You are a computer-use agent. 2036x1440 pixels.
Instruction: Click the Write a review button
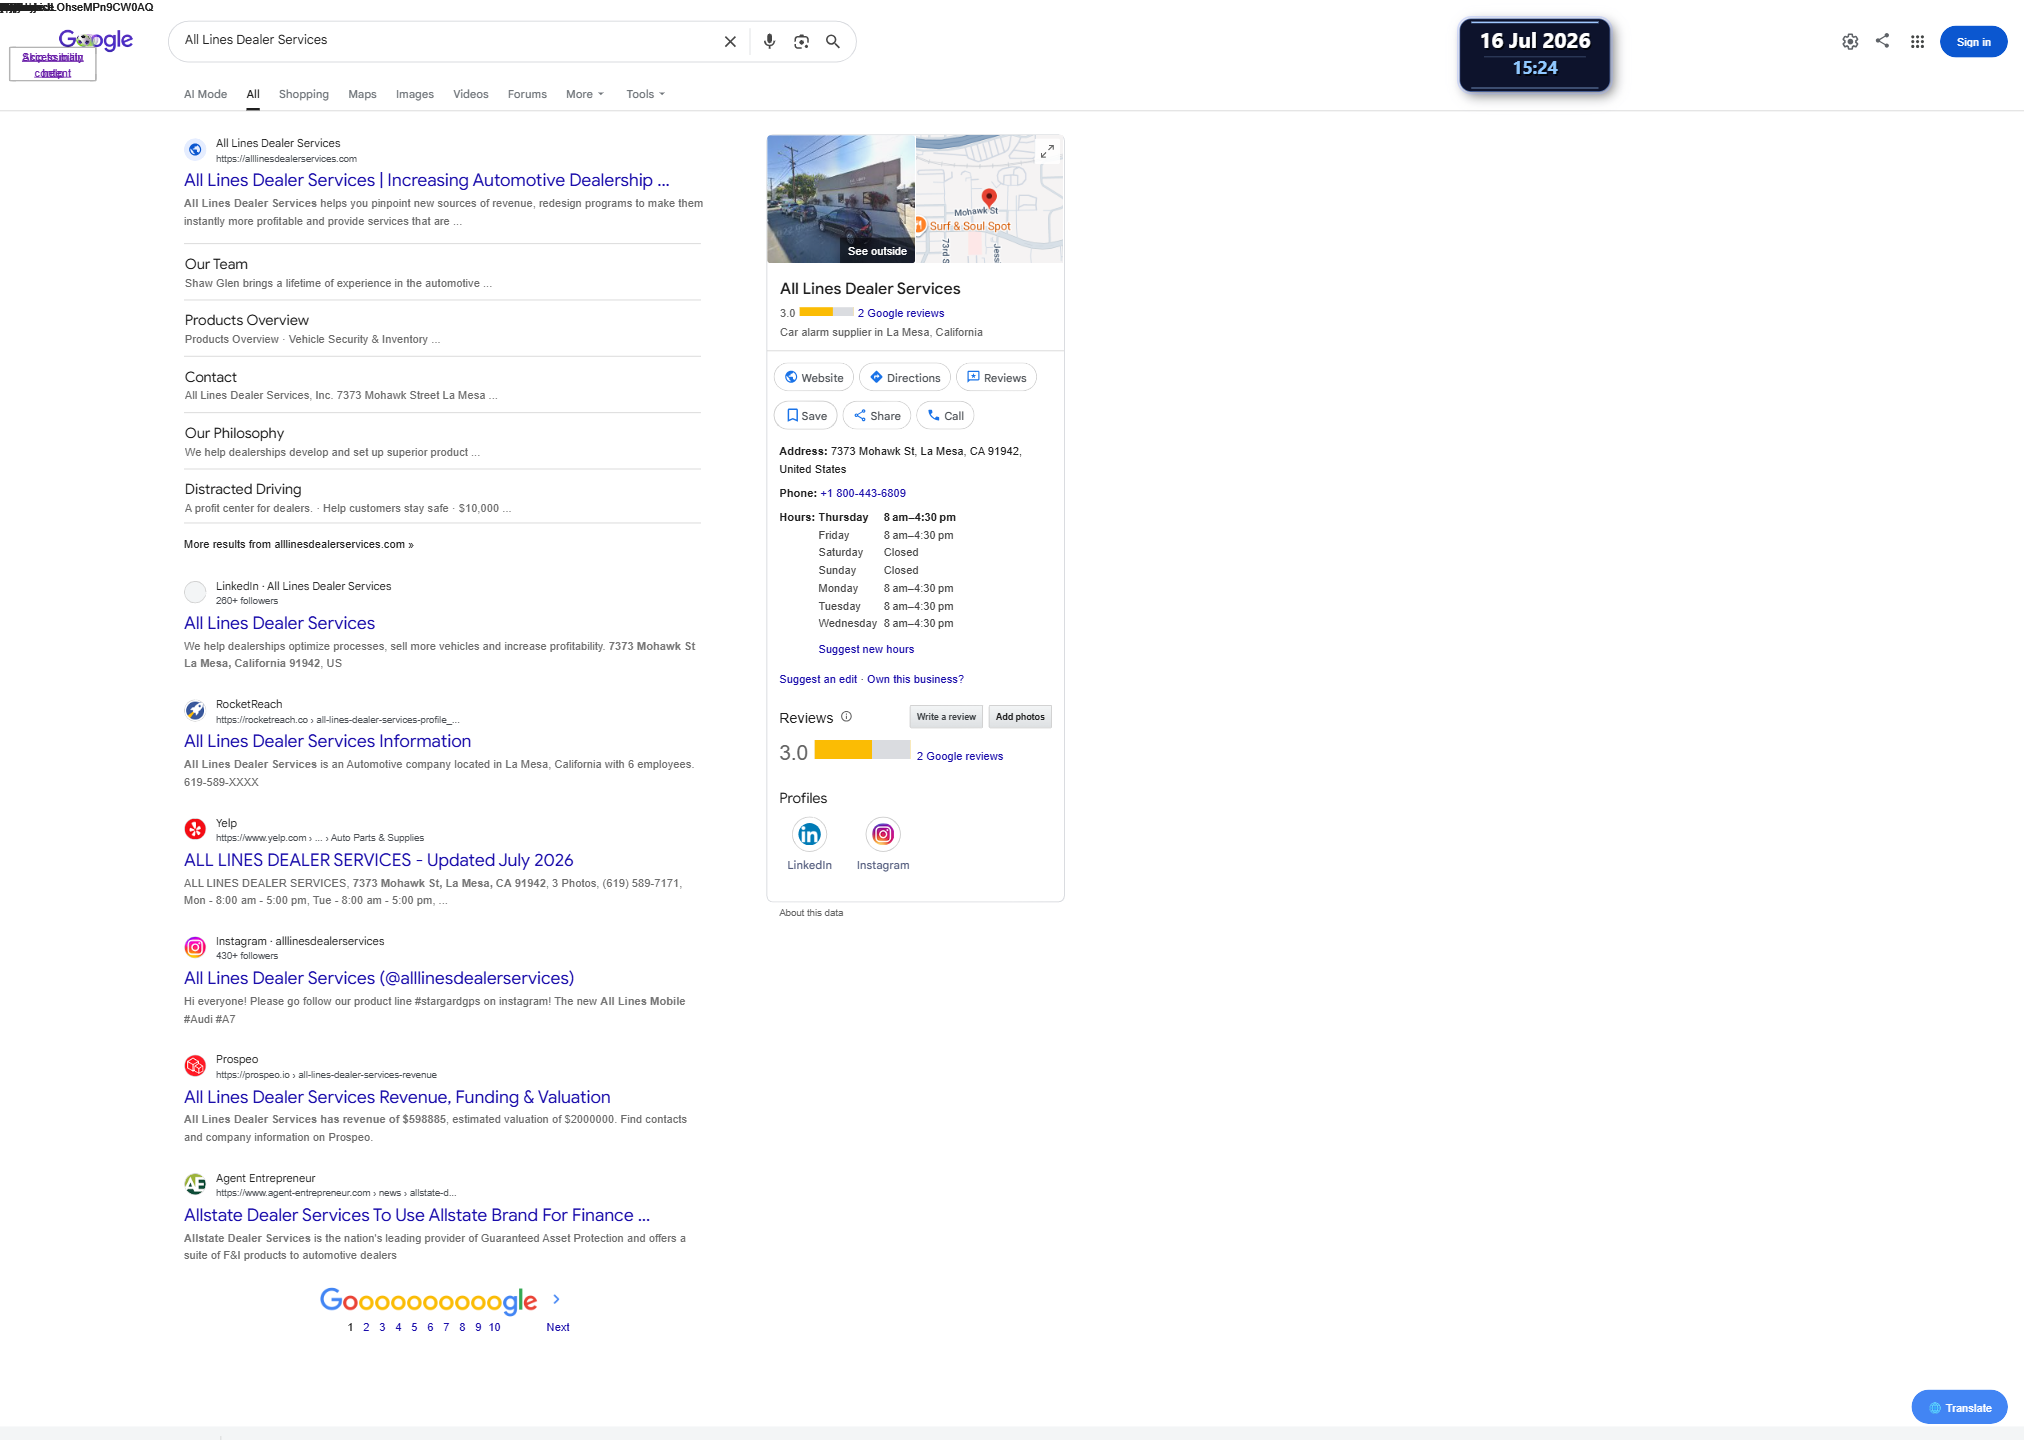(x=946, y=717)
